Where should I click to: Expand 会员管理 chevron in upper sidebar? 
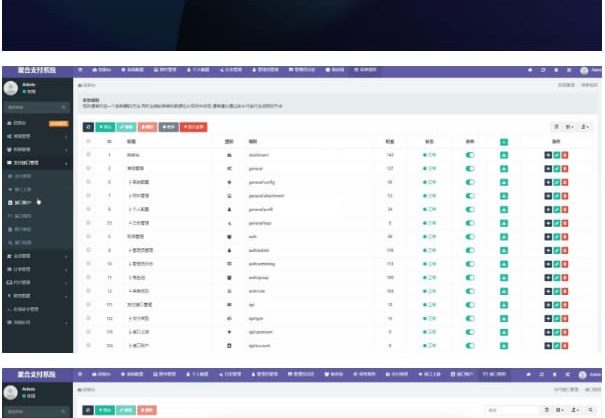click(x=66, y=257)
